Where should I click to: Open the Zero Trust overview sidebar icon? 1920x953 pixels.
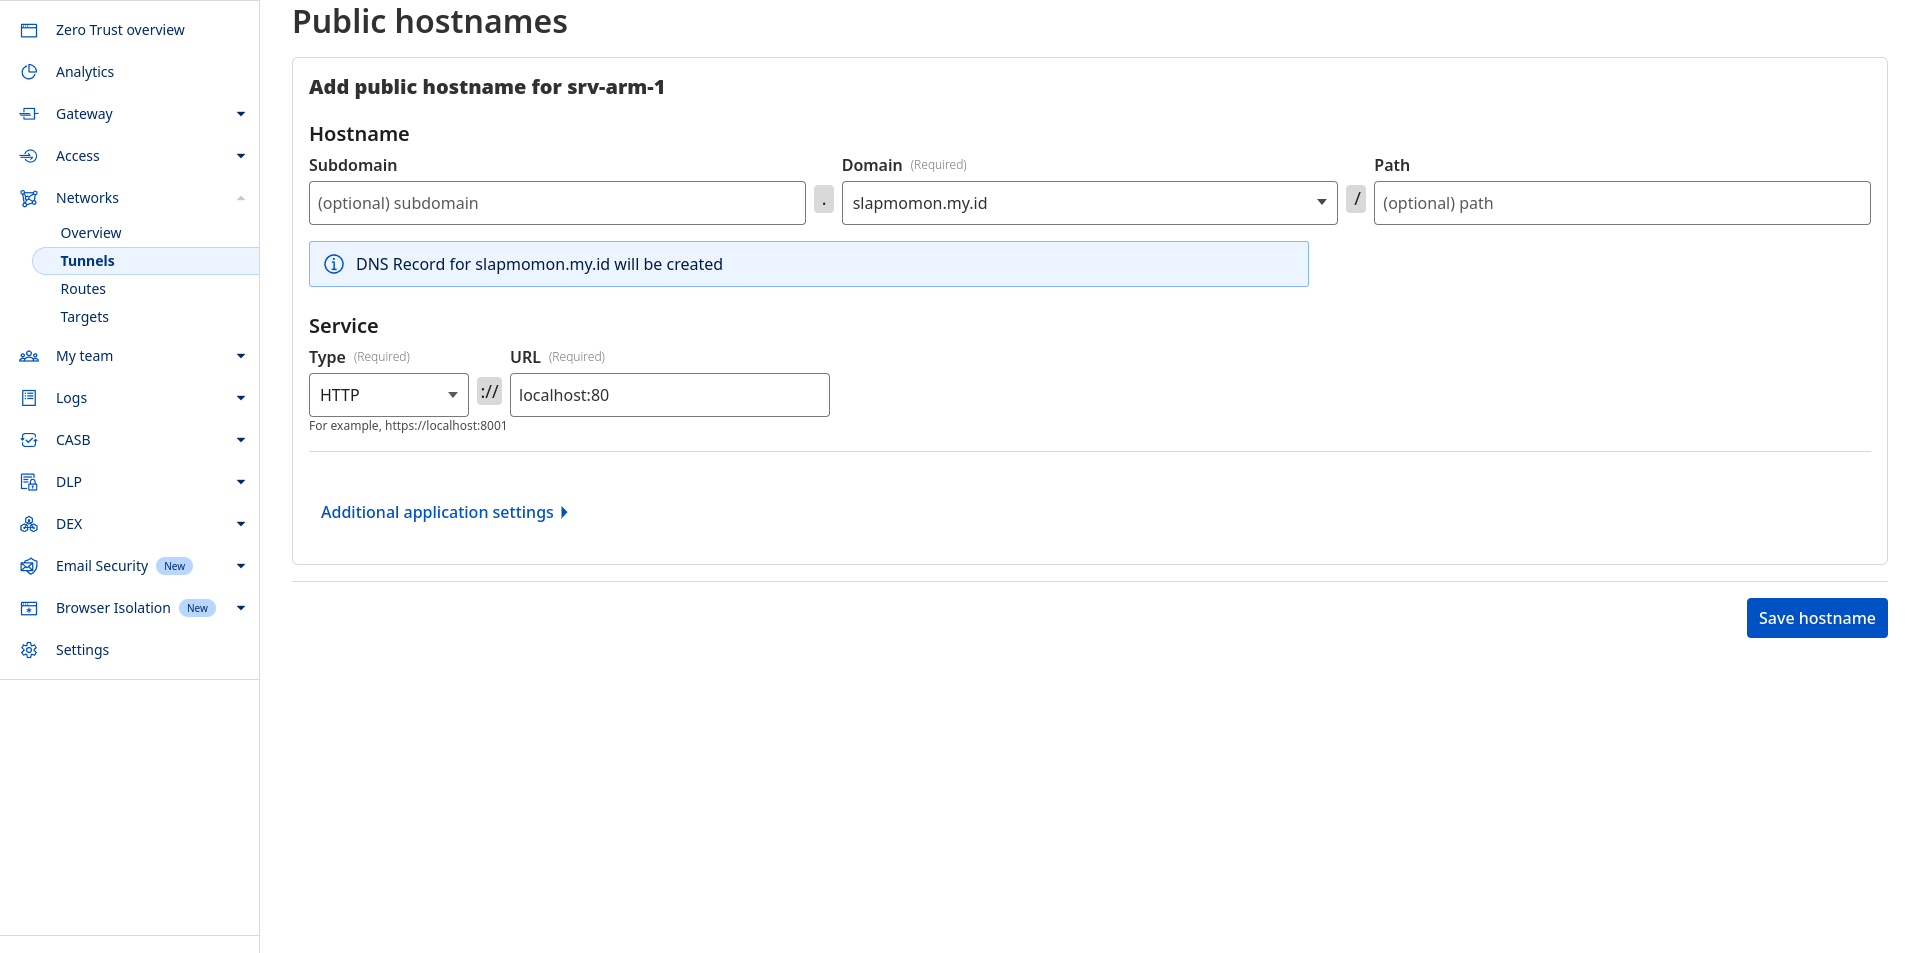click(x=29, y=30)
